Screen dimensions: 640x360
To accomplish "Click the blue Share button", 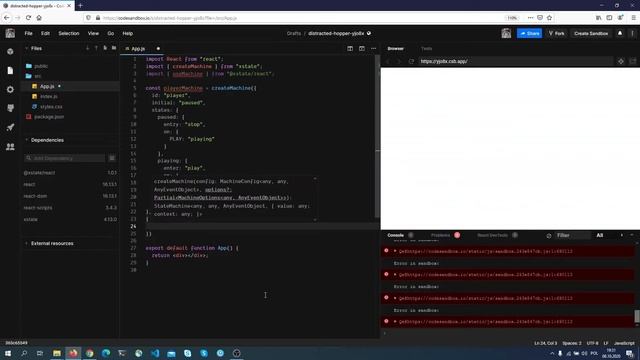I will 529,33.
